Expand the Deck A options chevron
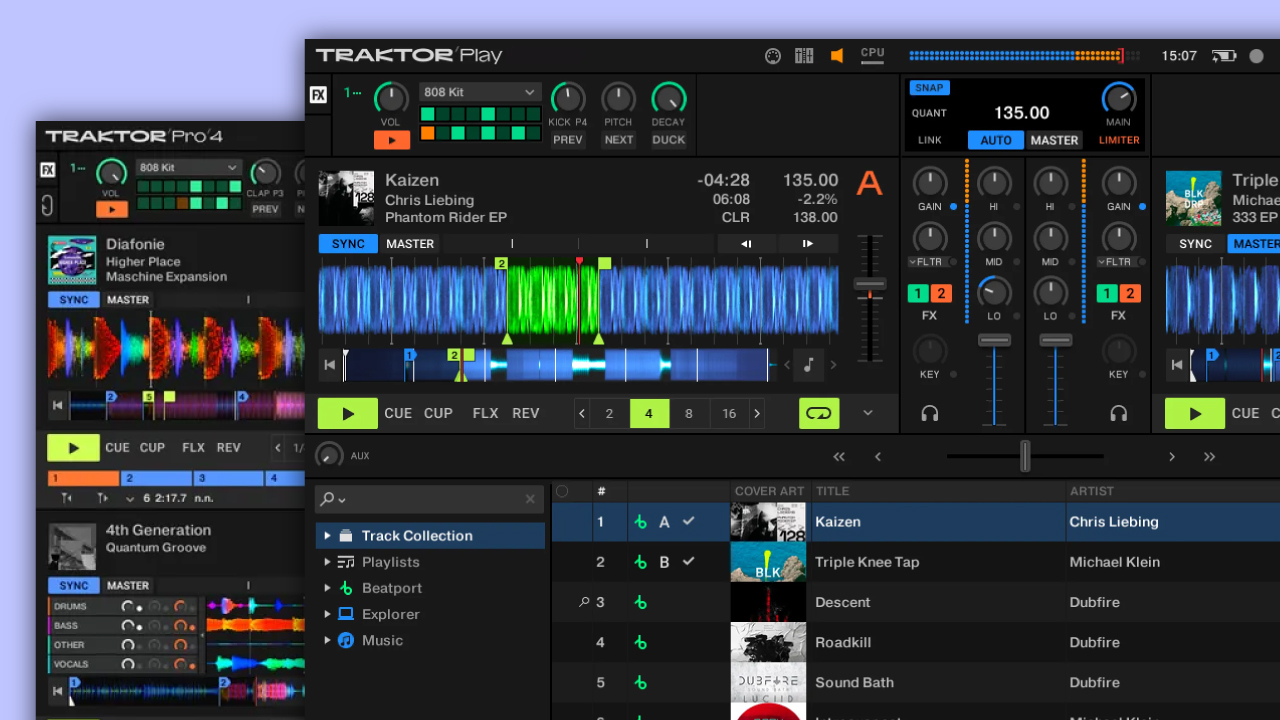 click(x=867, y=413)
